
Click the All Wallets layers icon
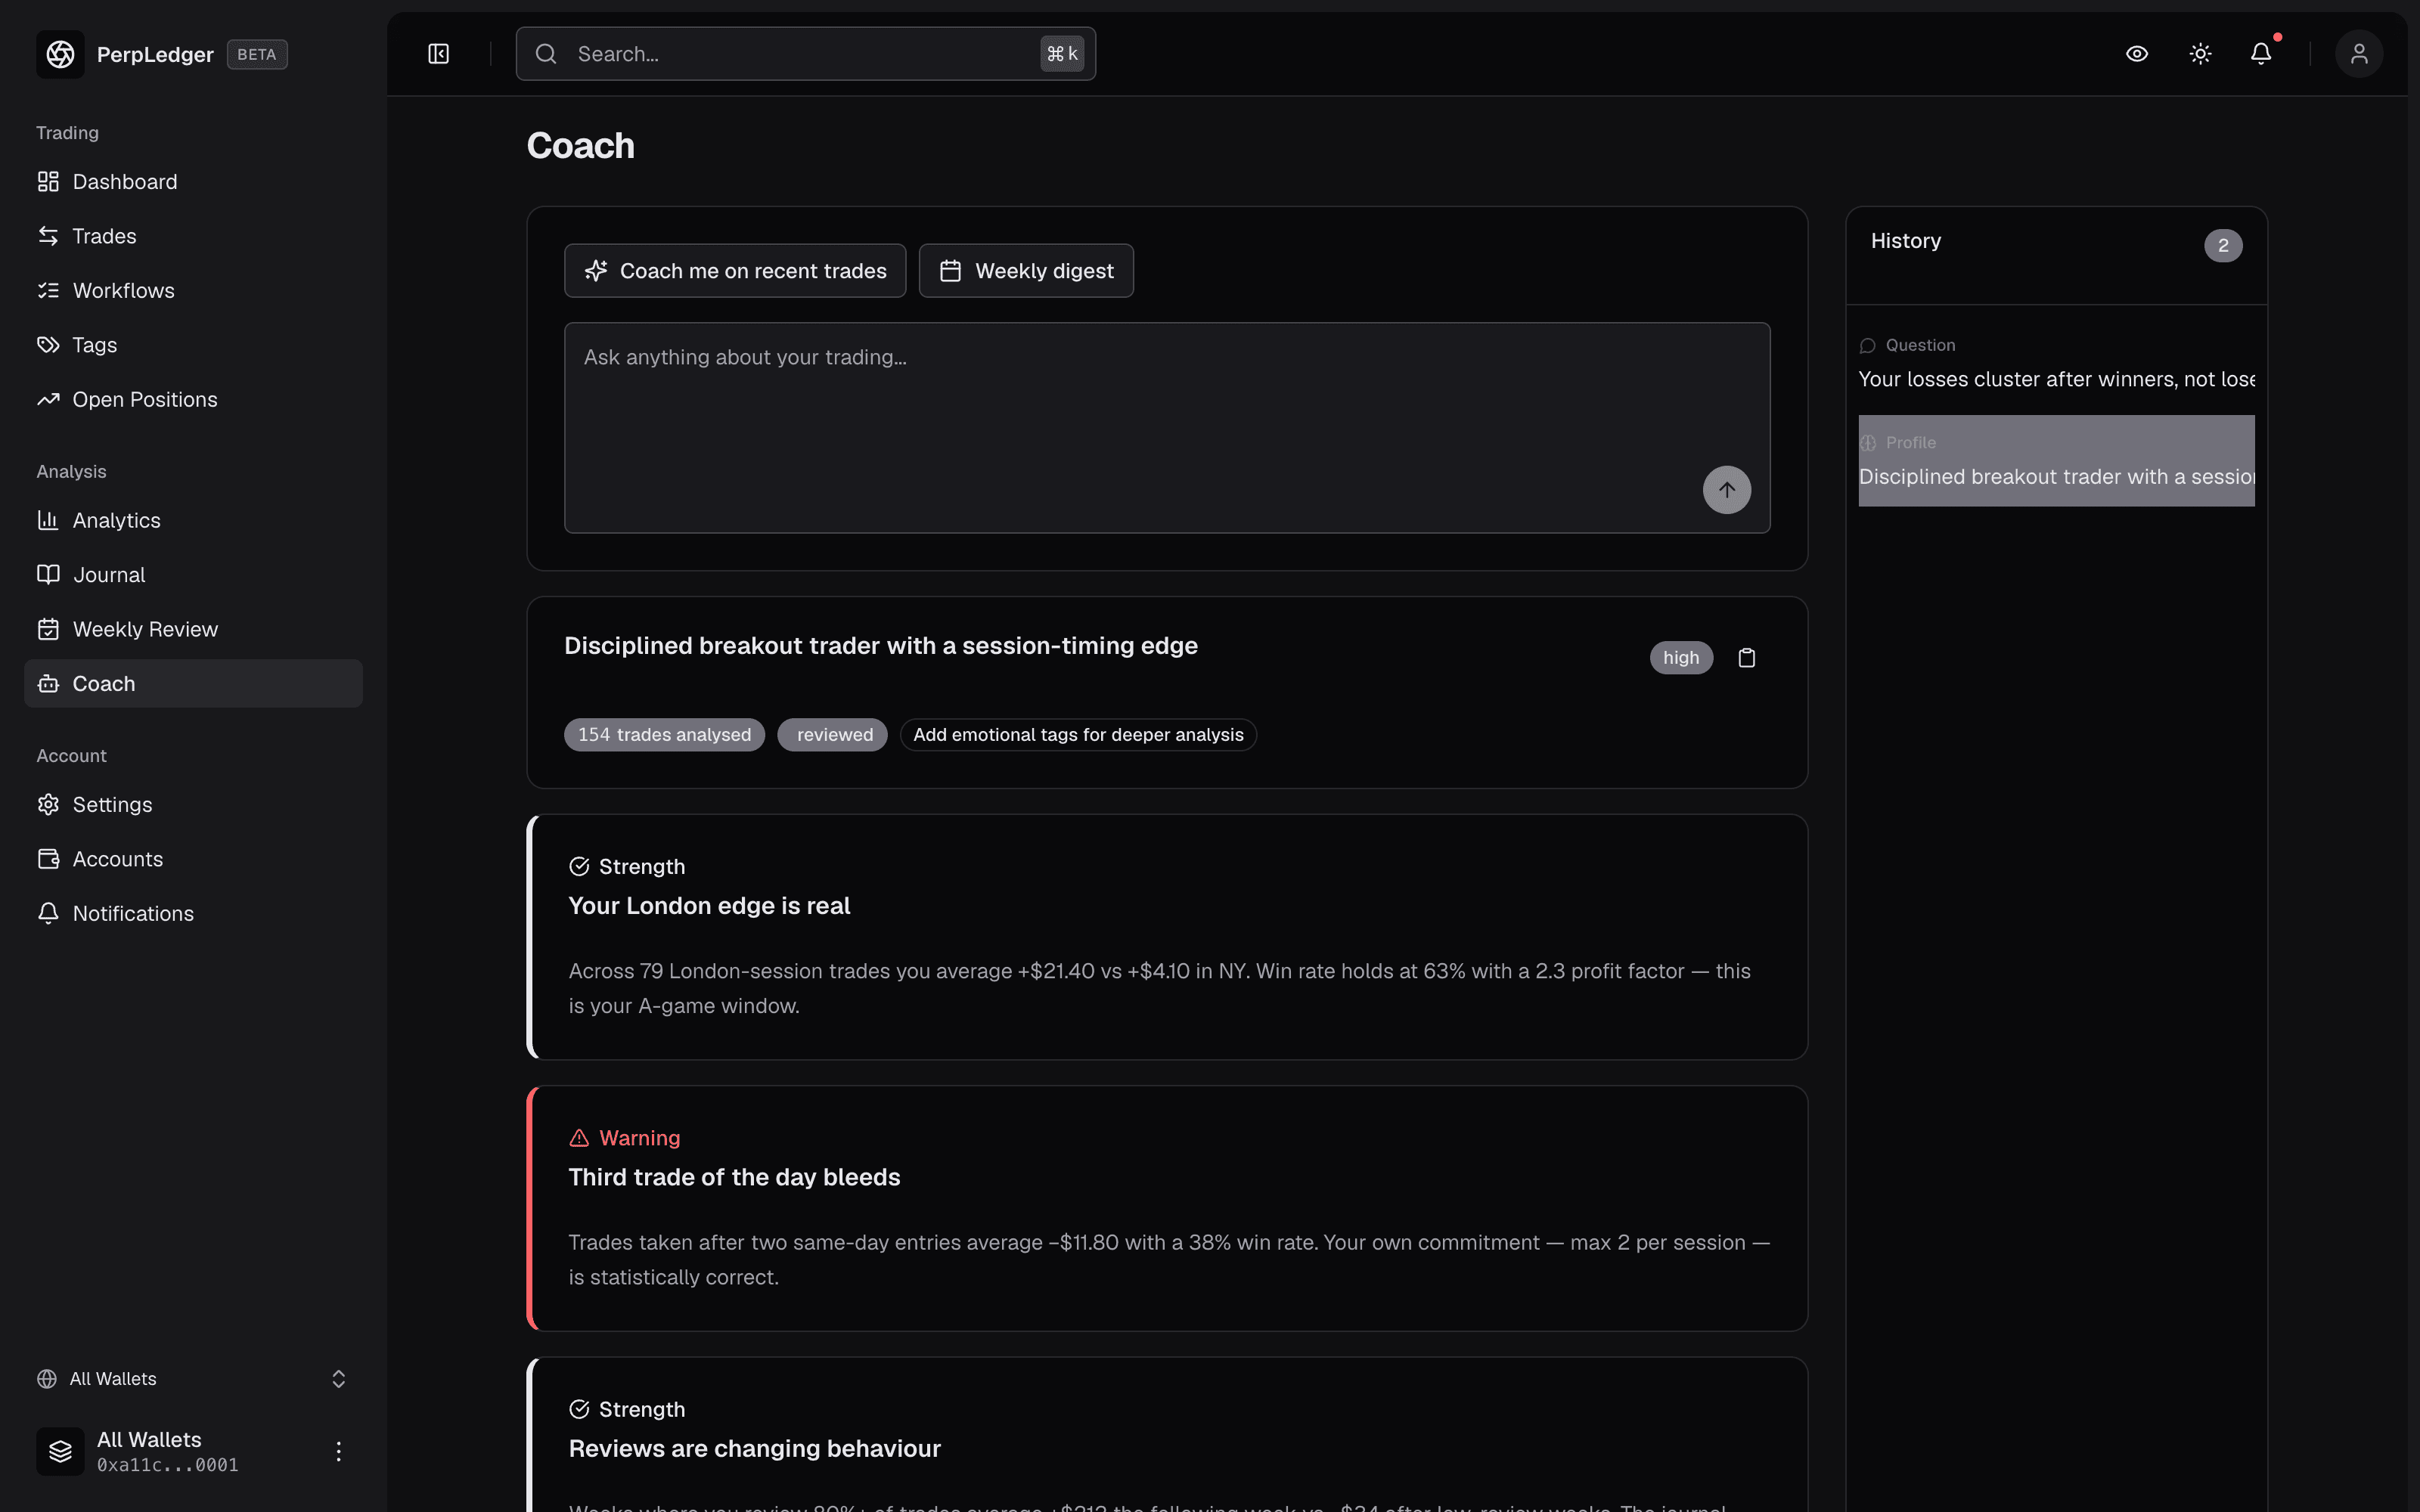pos(60,1451)
